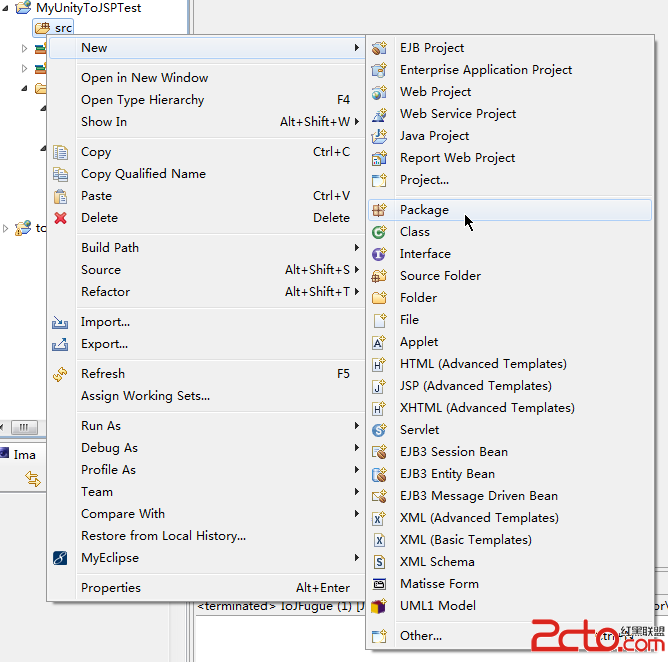668x662 pixels.
Task: Click the Matisse Form icon
Action: click(379, 584)
